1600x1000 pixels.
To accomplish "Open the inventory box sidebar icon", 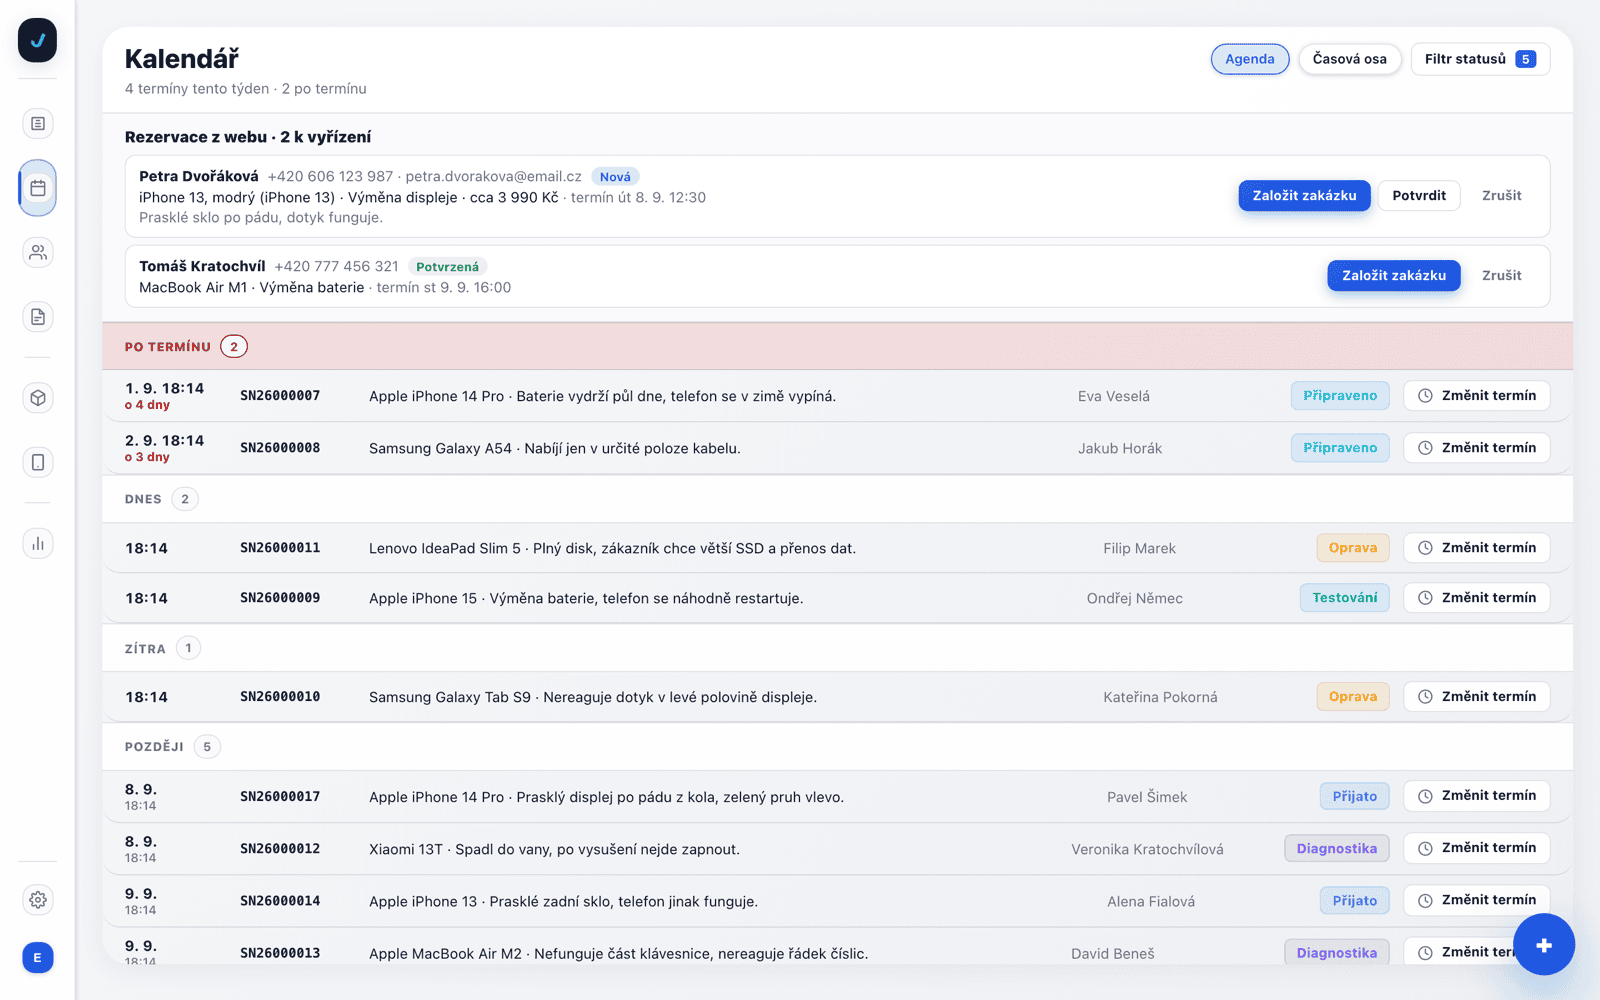I will (x=38, y=398).
